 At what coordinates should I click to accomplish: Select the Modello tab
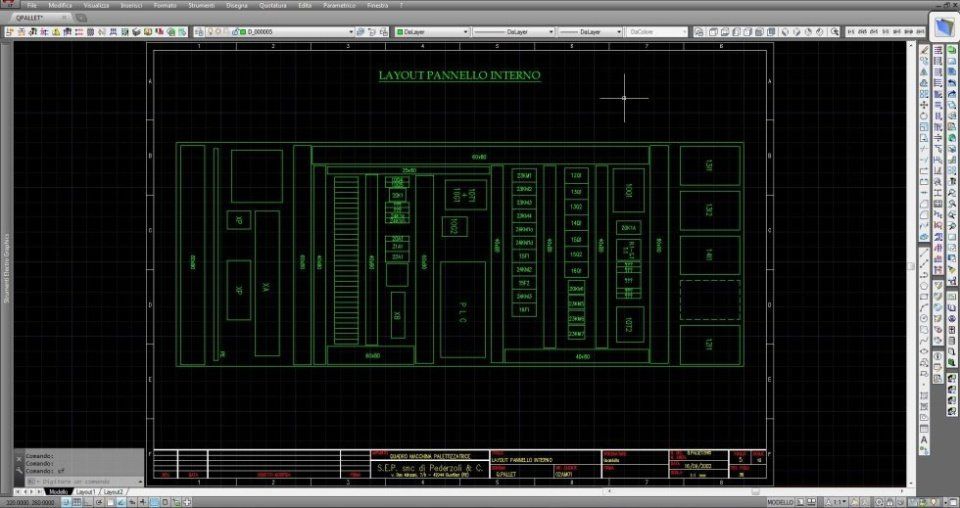(x=58, y=492)
